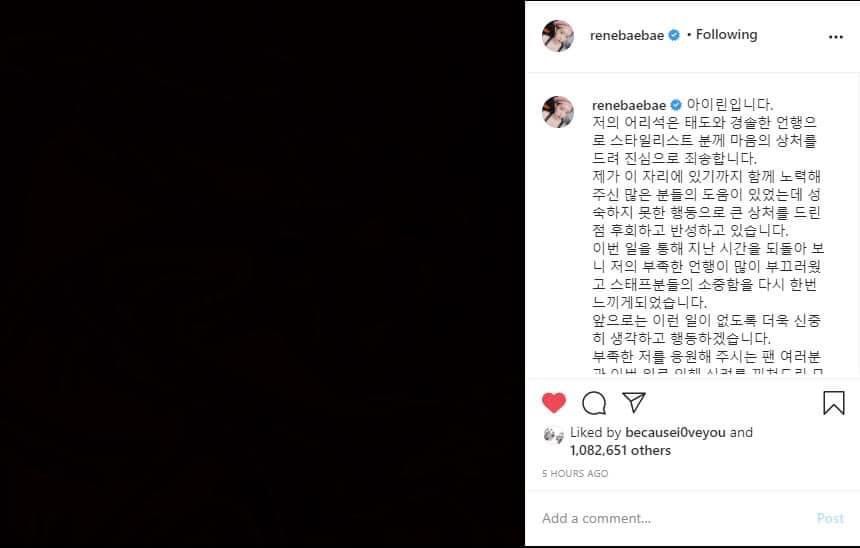This screenshot has width=860, height=548.
Task: Click the verified badge beside caption username
Action: [x=676, y=105]
